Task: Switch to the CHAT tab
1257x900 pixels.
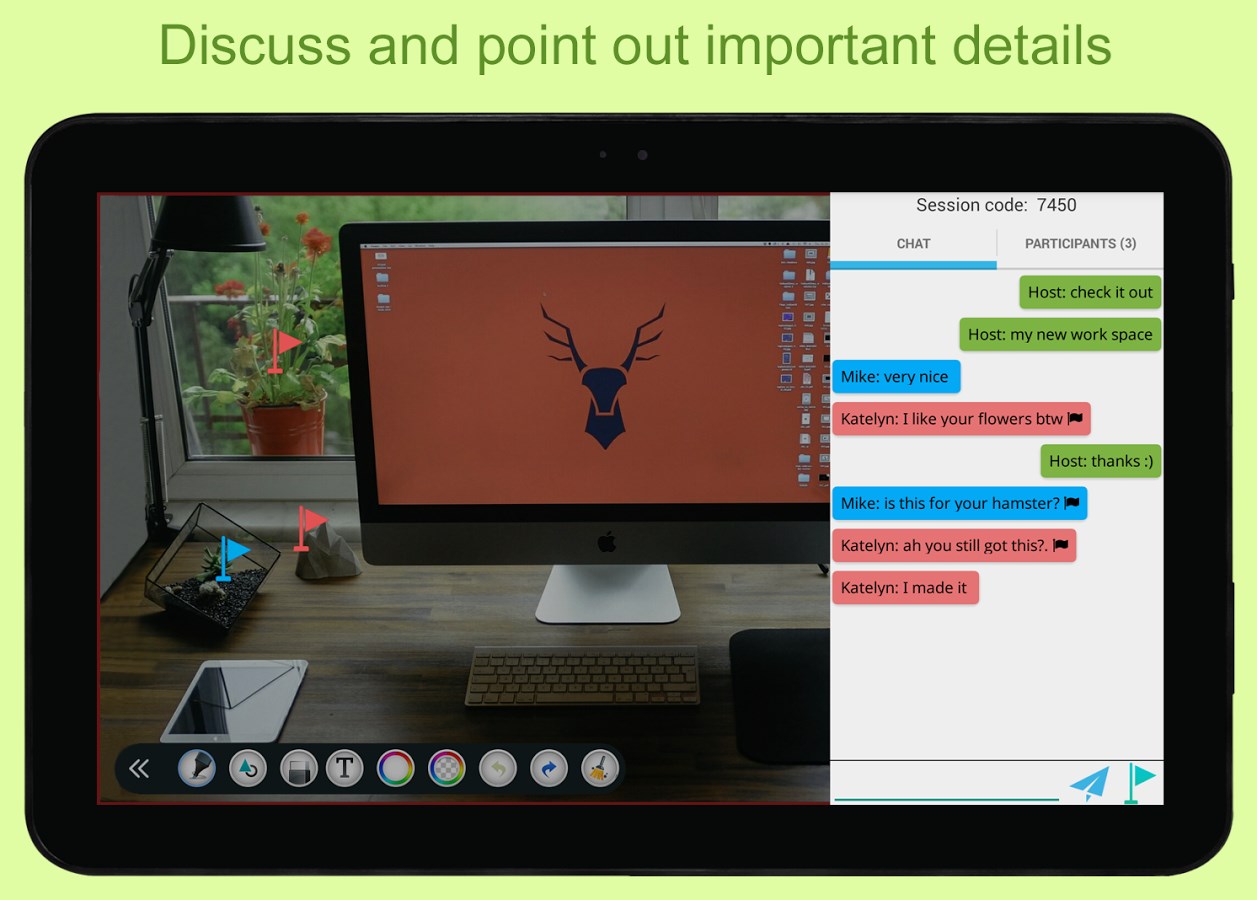Action: click(x=912, y=243)
